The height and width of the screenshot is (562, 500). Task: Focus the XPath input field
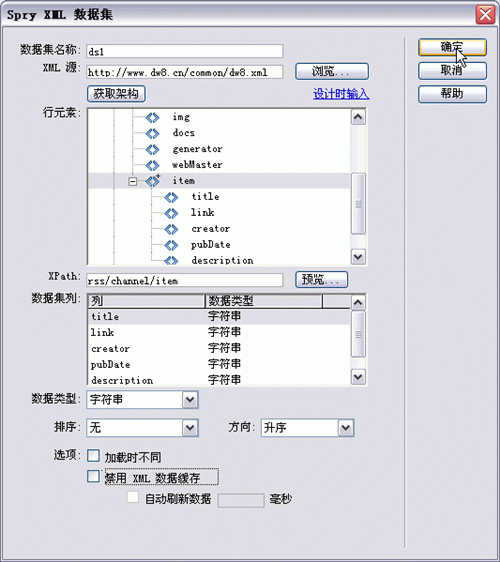[x=185, y=280]
